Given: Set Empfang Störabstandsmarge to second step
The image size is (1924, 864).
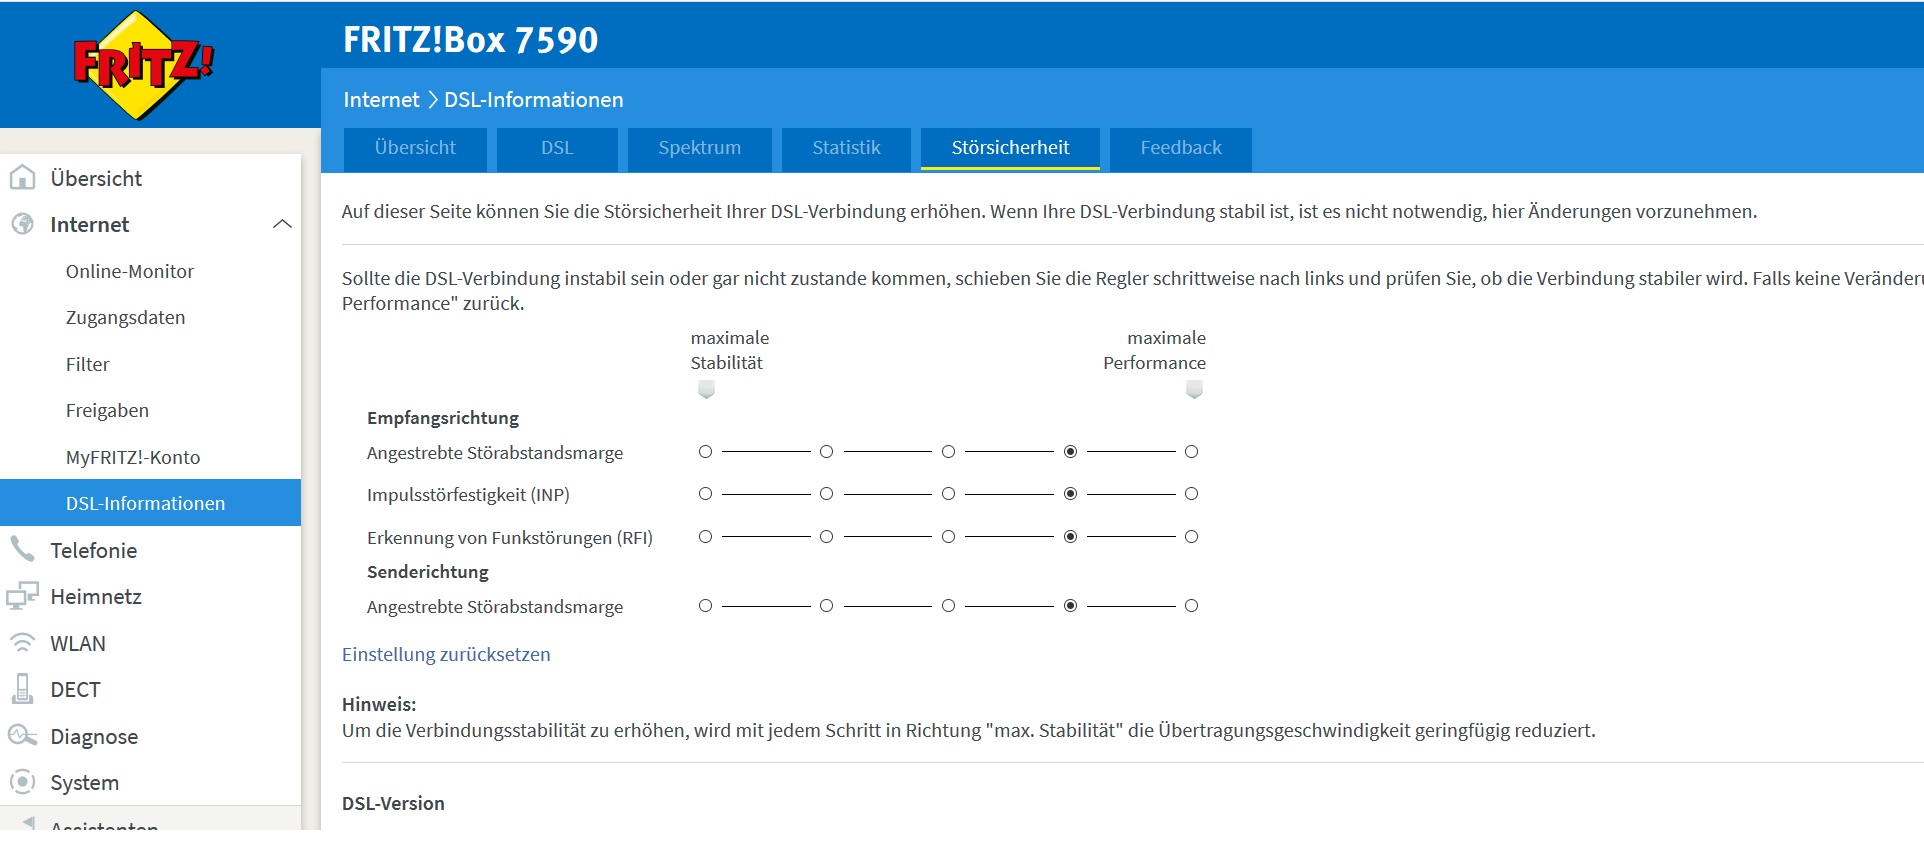Looking at the screenshot, I should 826,452.
